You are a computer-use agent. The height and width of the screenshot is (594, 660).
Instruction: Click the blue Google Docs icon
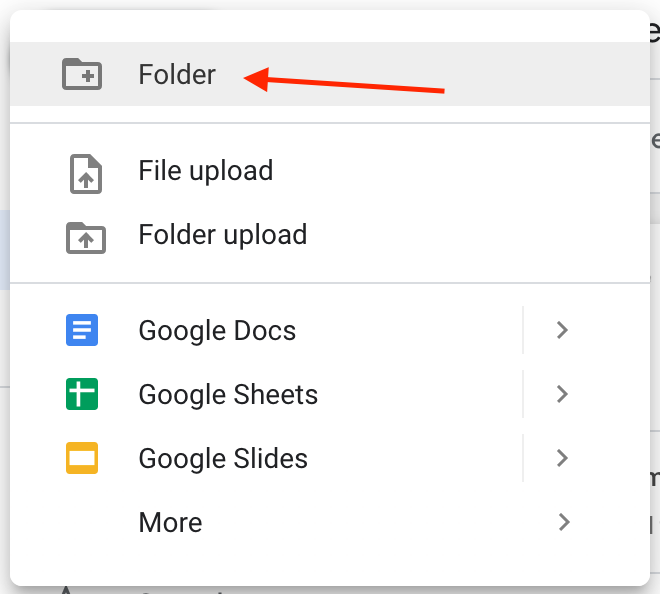(x=82, y=330)
